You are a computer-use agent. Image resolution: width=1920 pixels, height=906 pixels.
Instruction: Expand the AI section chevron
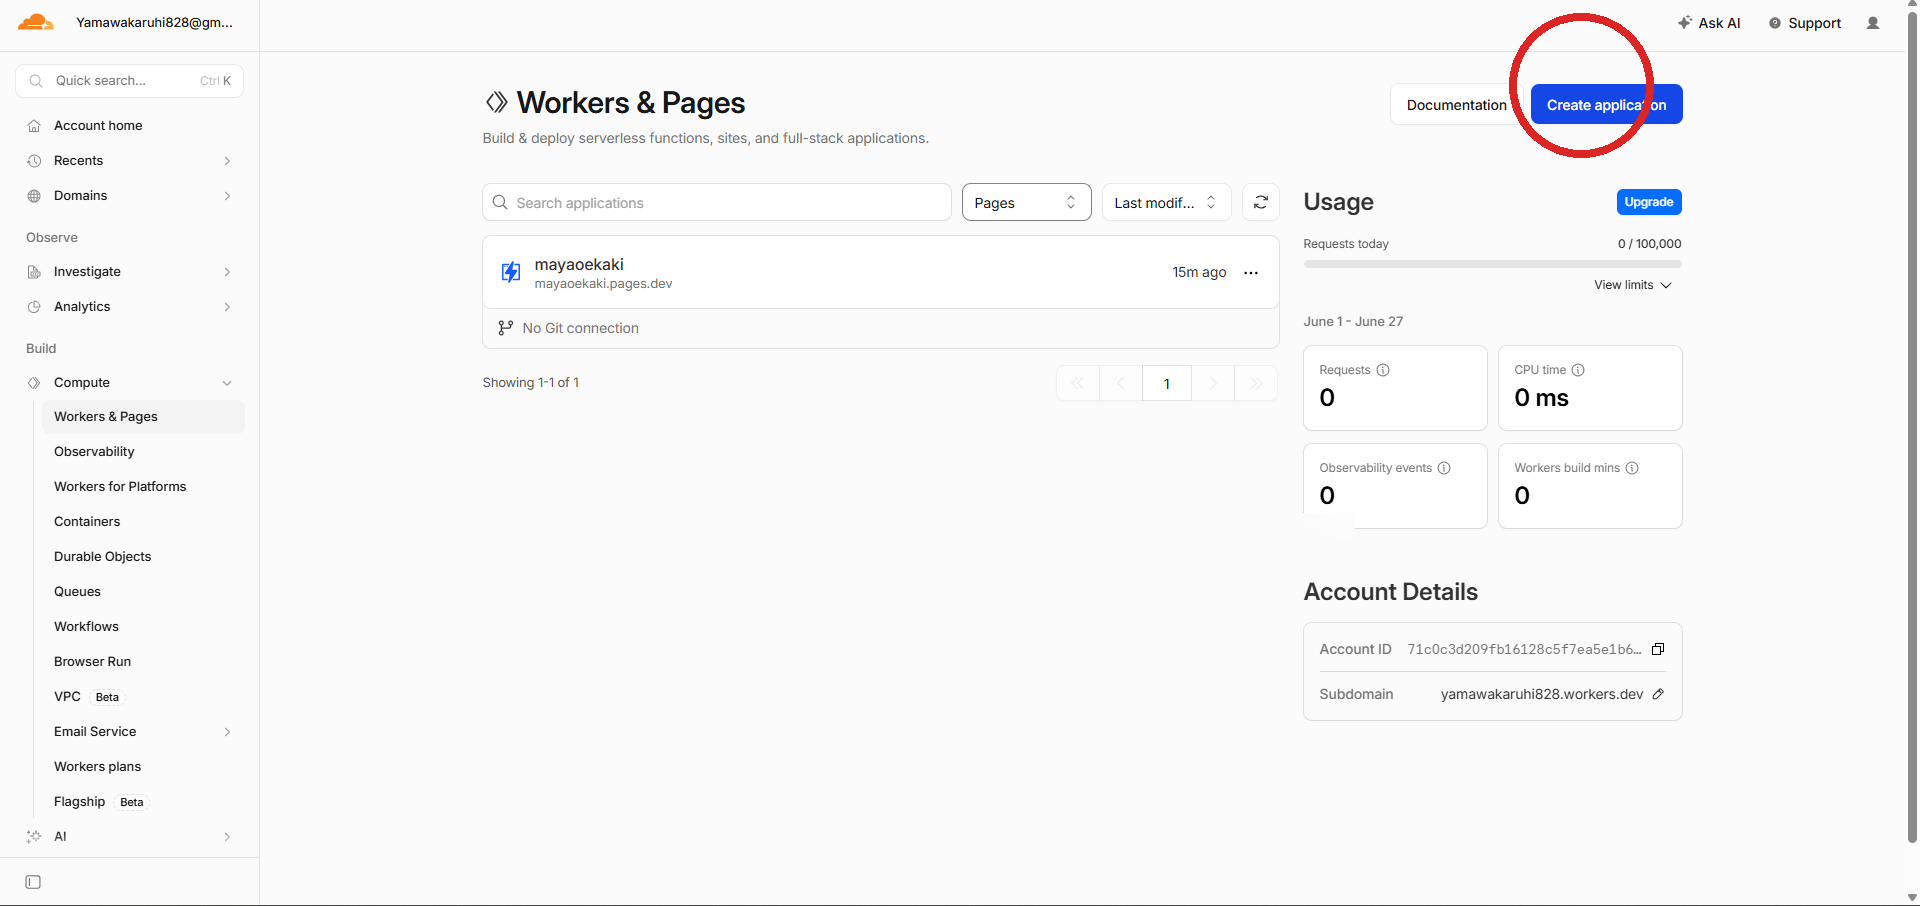pyautogui.click(x=227, y=837)
